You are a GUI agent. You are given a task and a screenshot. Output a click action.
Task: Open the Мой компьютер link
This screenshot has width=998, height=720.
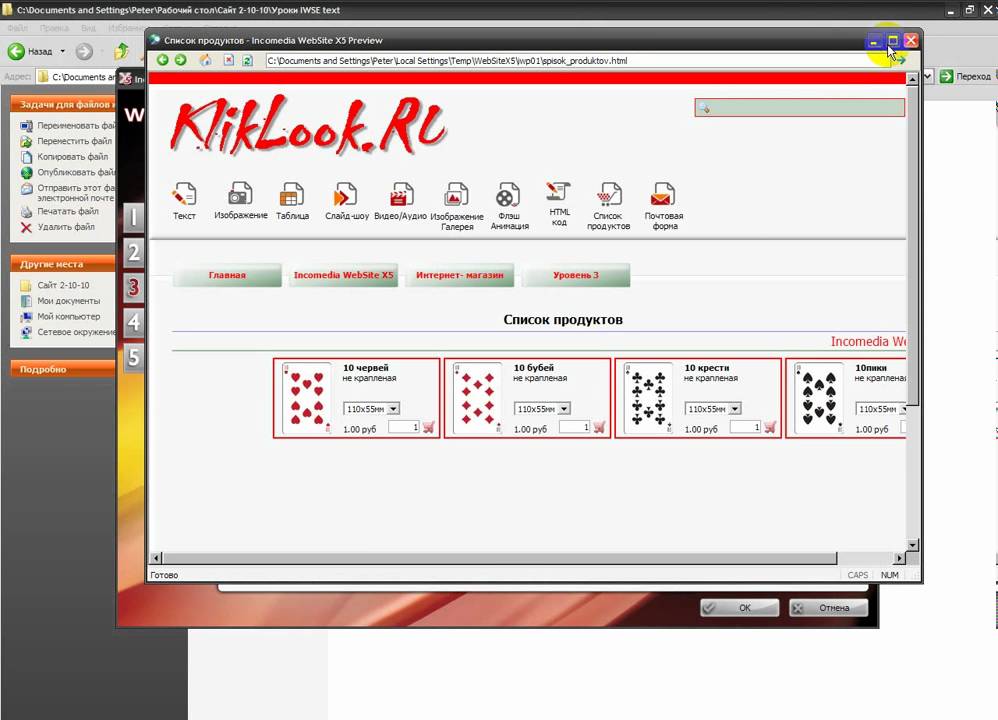click(68, 316)
